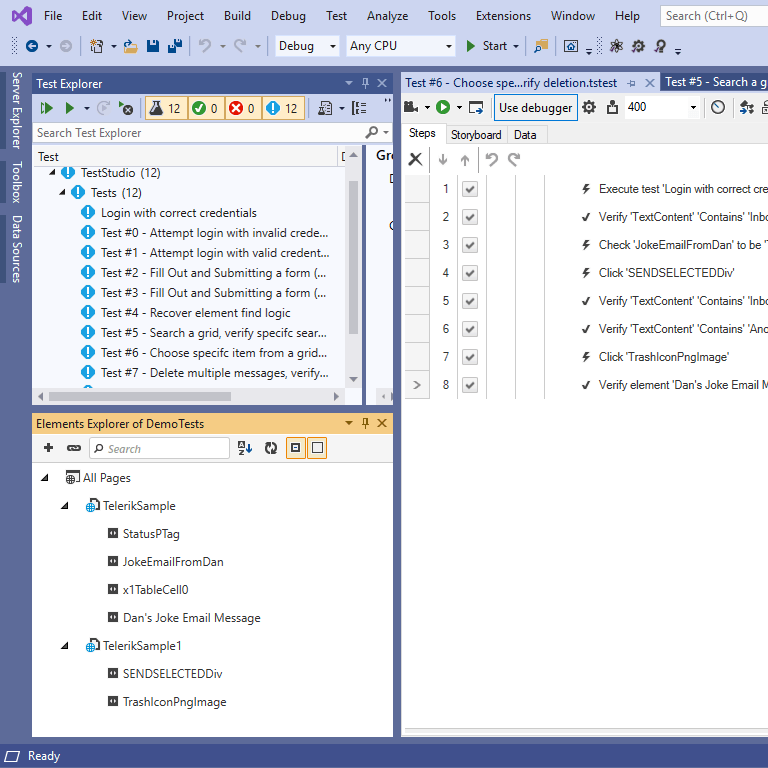Click the Use debugger button
This screenshot has width=768, height=768.
[535, 107]
